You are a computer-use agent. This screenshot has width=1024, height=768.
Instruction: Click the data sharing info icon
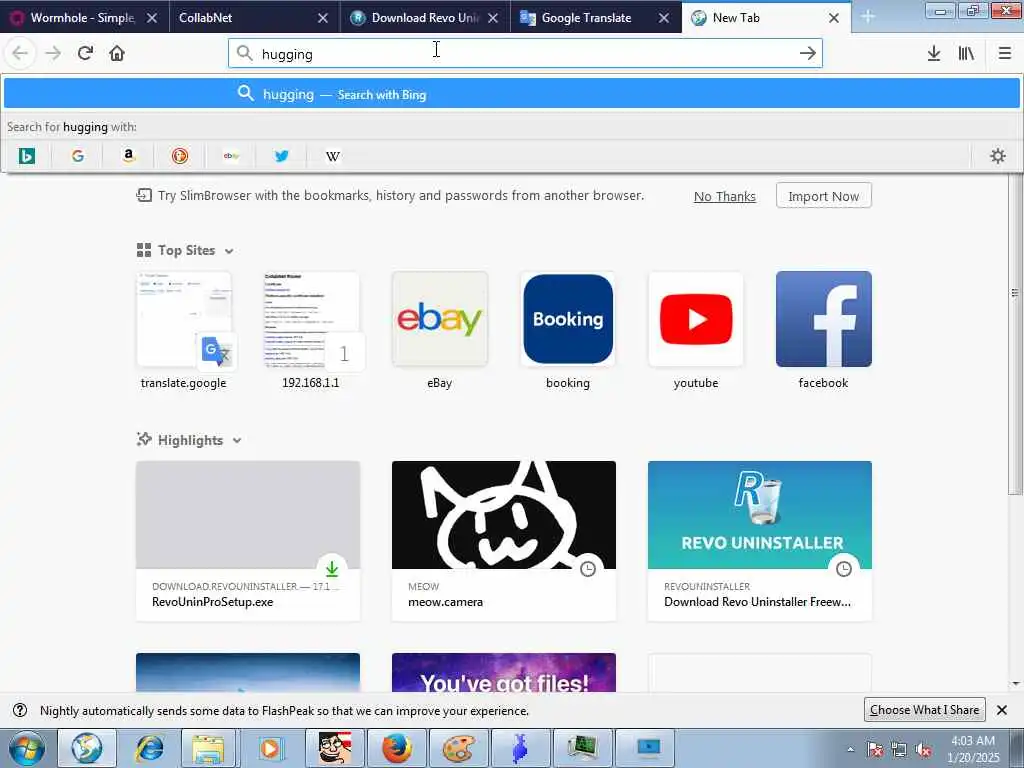pos(20,710)
